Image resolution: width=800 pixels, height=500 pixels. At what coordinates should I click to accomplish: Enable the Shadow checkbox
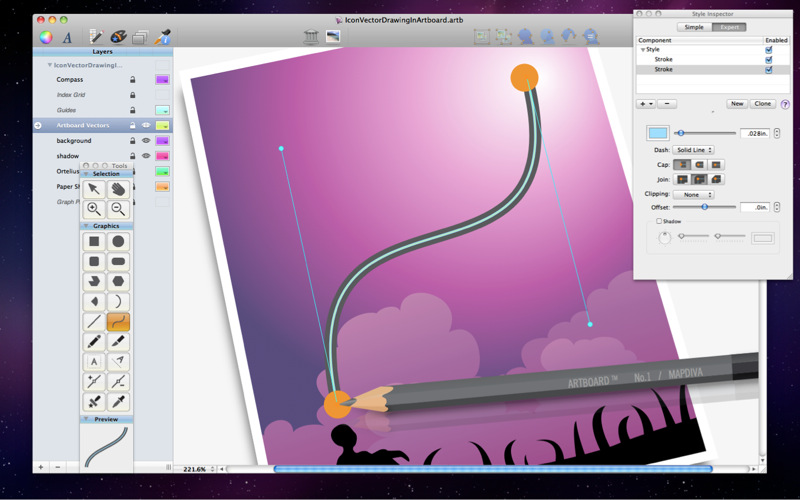659,221
